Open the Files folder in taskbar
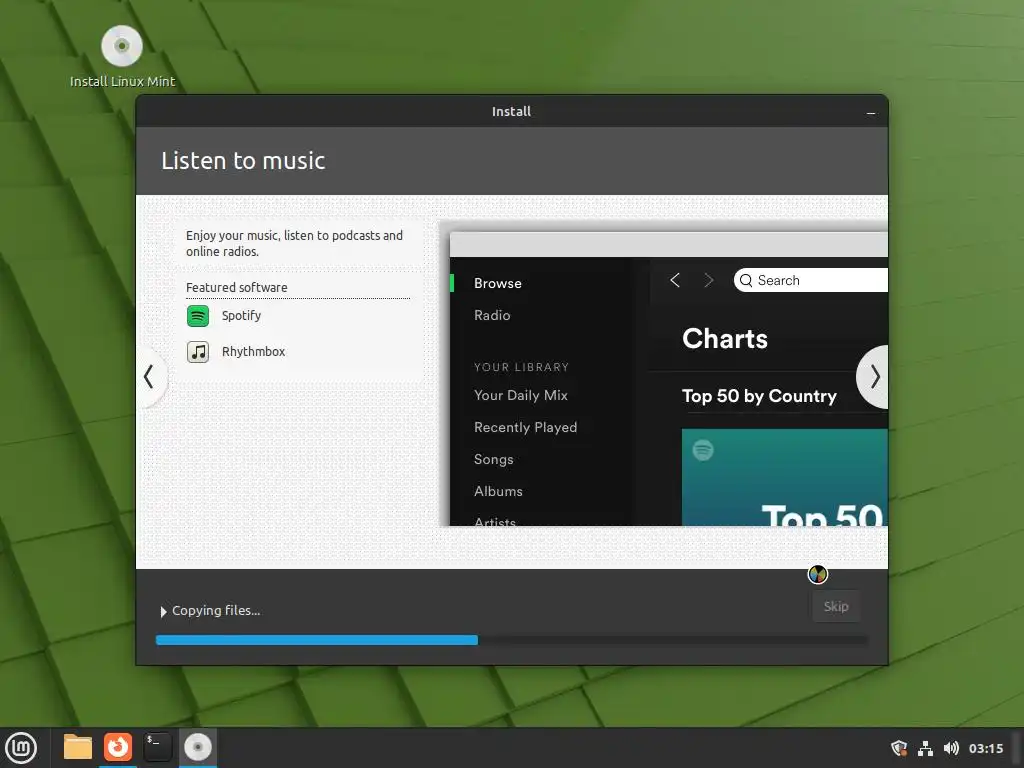This screenshot has width=1024, height=768. (x=78, y=748)
